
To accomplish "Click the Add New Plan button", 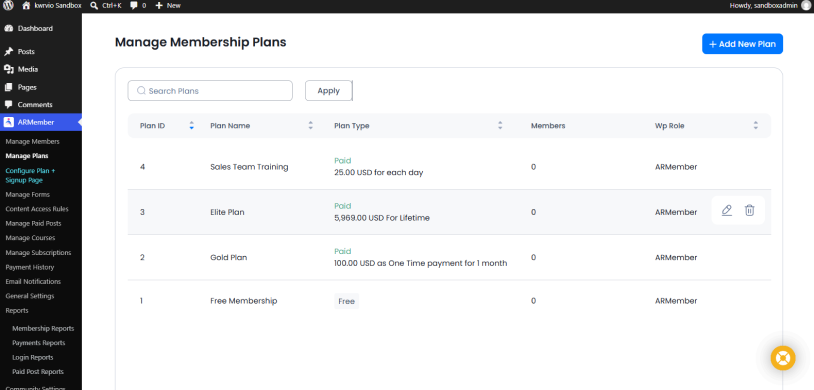I will coord(742,44).
